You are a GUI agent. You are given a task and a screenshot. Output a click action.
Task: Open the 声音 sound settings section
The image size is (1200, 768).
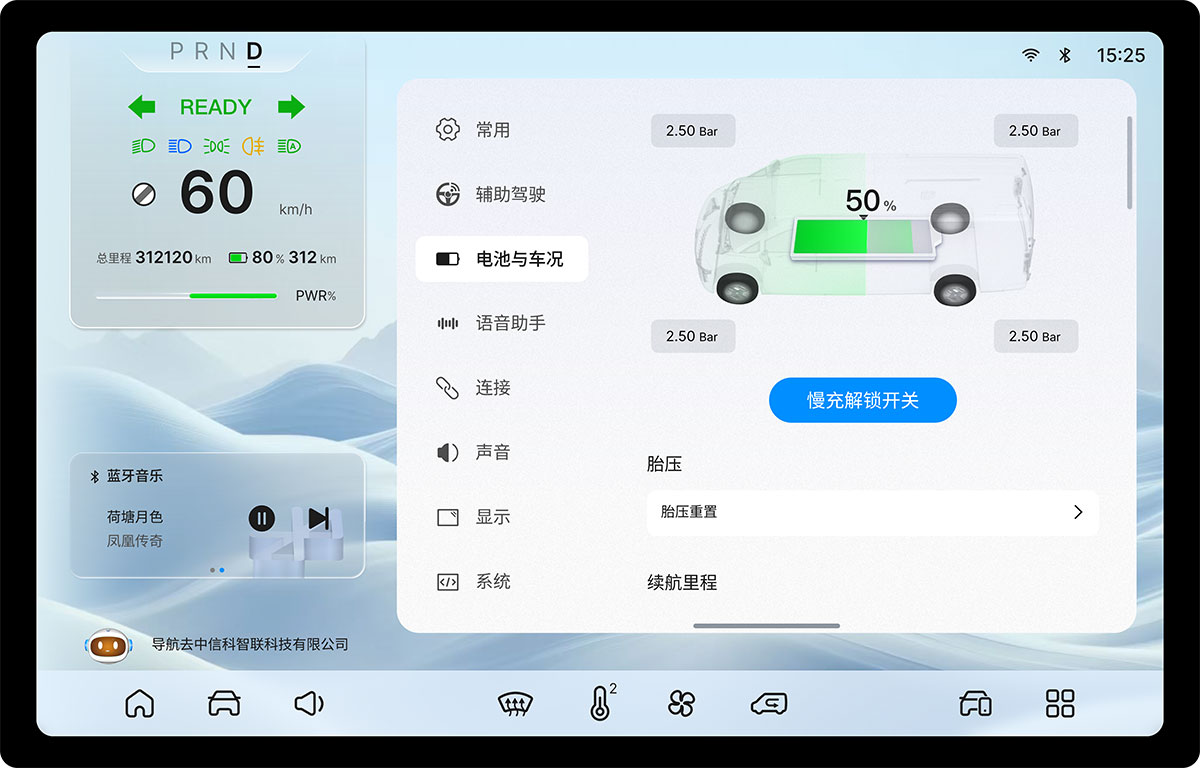coord(503,452)
